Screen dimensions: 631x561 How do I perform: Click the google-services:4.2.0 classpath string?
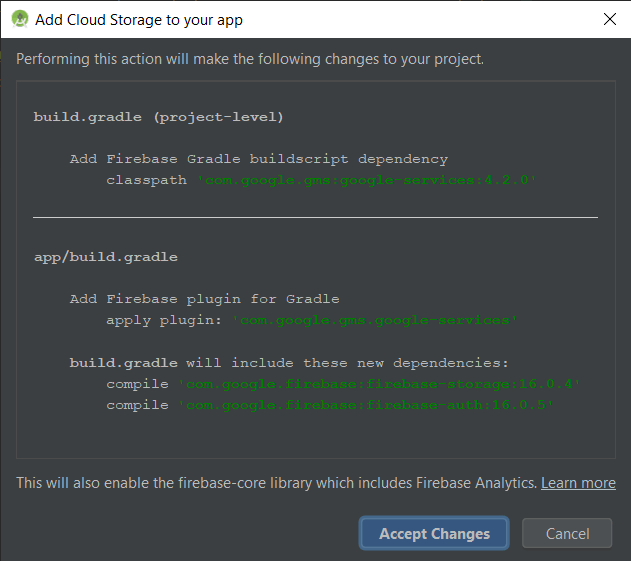(x=368, y=180)
